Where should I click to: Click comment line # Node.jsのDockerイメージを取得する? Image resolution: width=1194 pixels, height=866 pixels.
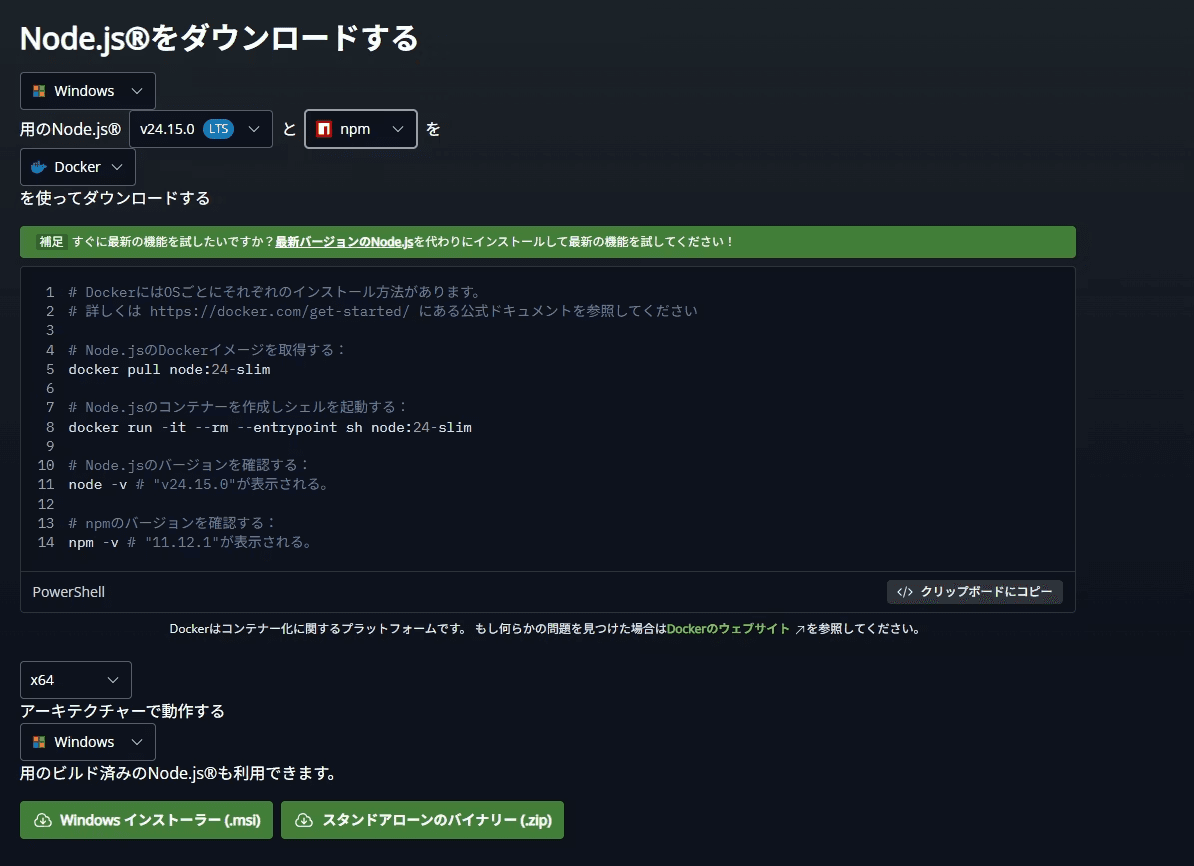click(x=207, y=350)
